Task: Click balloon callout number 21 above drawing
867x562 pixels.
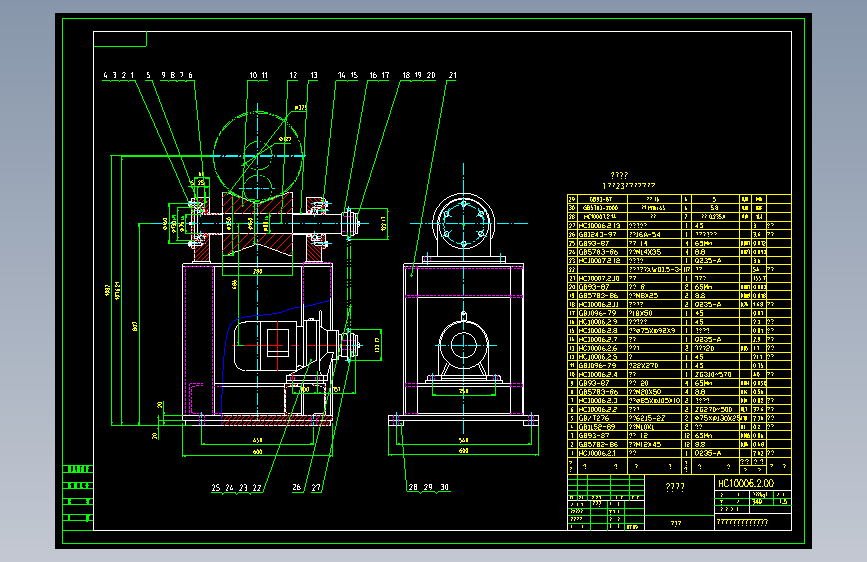Action: (x=452, y=75)
